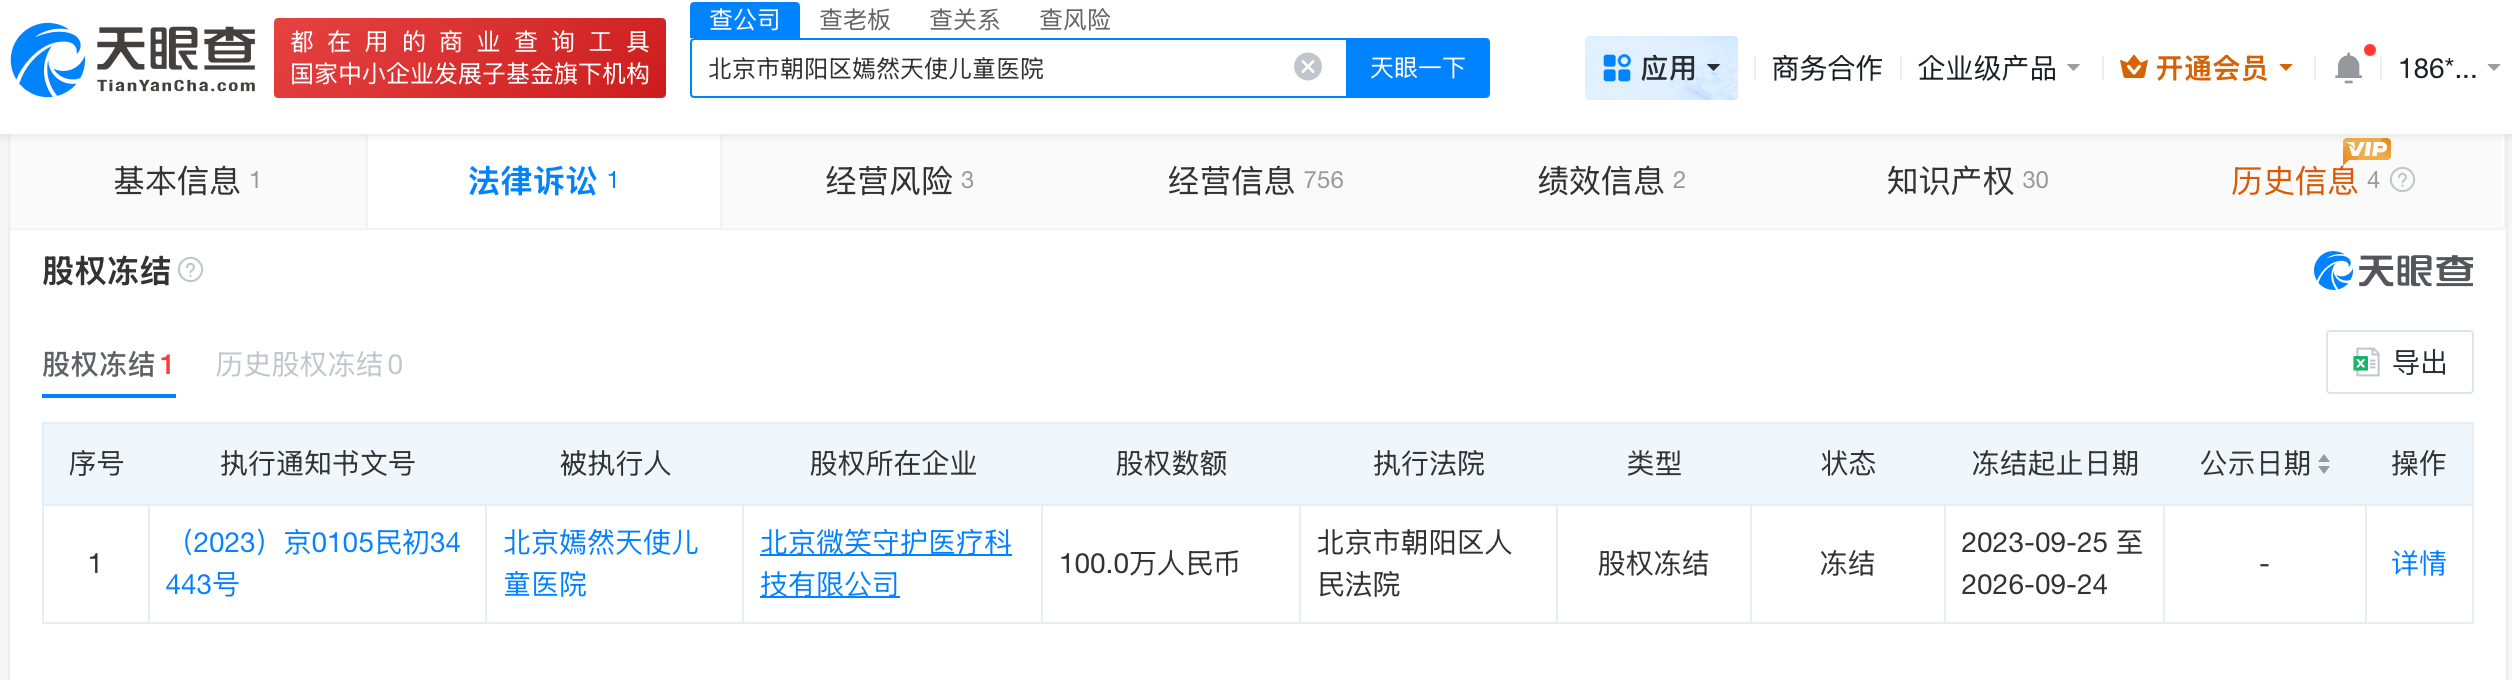This screenshot has height=680, width=2512.
Task: Sort by 公示日期 column arrows
Action: click(x=2324, y=464)
